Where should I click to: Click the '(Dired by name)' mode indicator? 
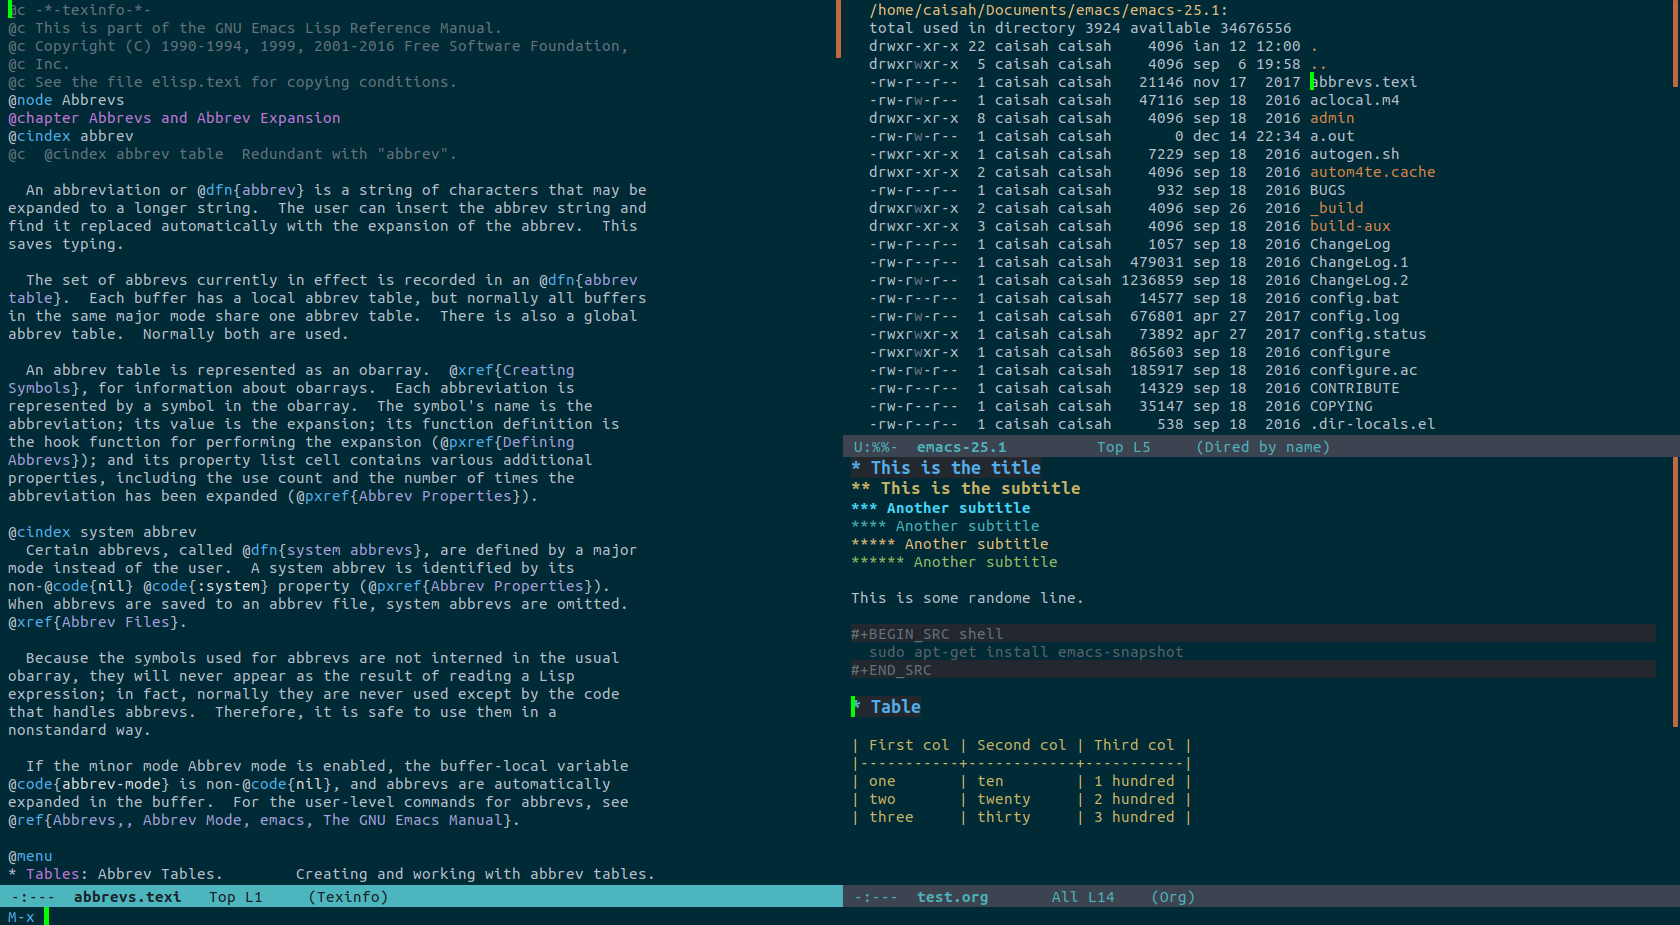[x=1263, y=447]
